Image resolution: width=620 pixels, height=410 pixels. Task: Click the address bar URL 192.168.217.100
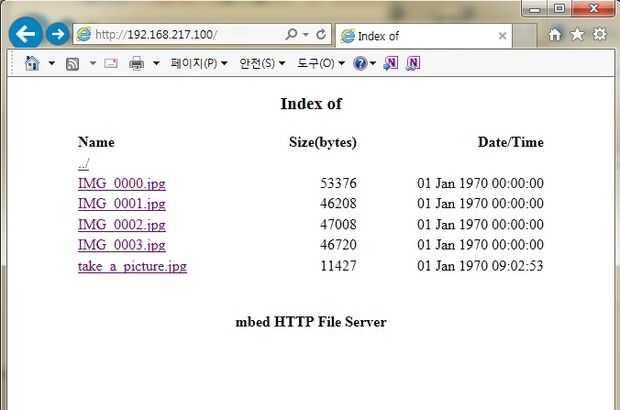[156, 34]
